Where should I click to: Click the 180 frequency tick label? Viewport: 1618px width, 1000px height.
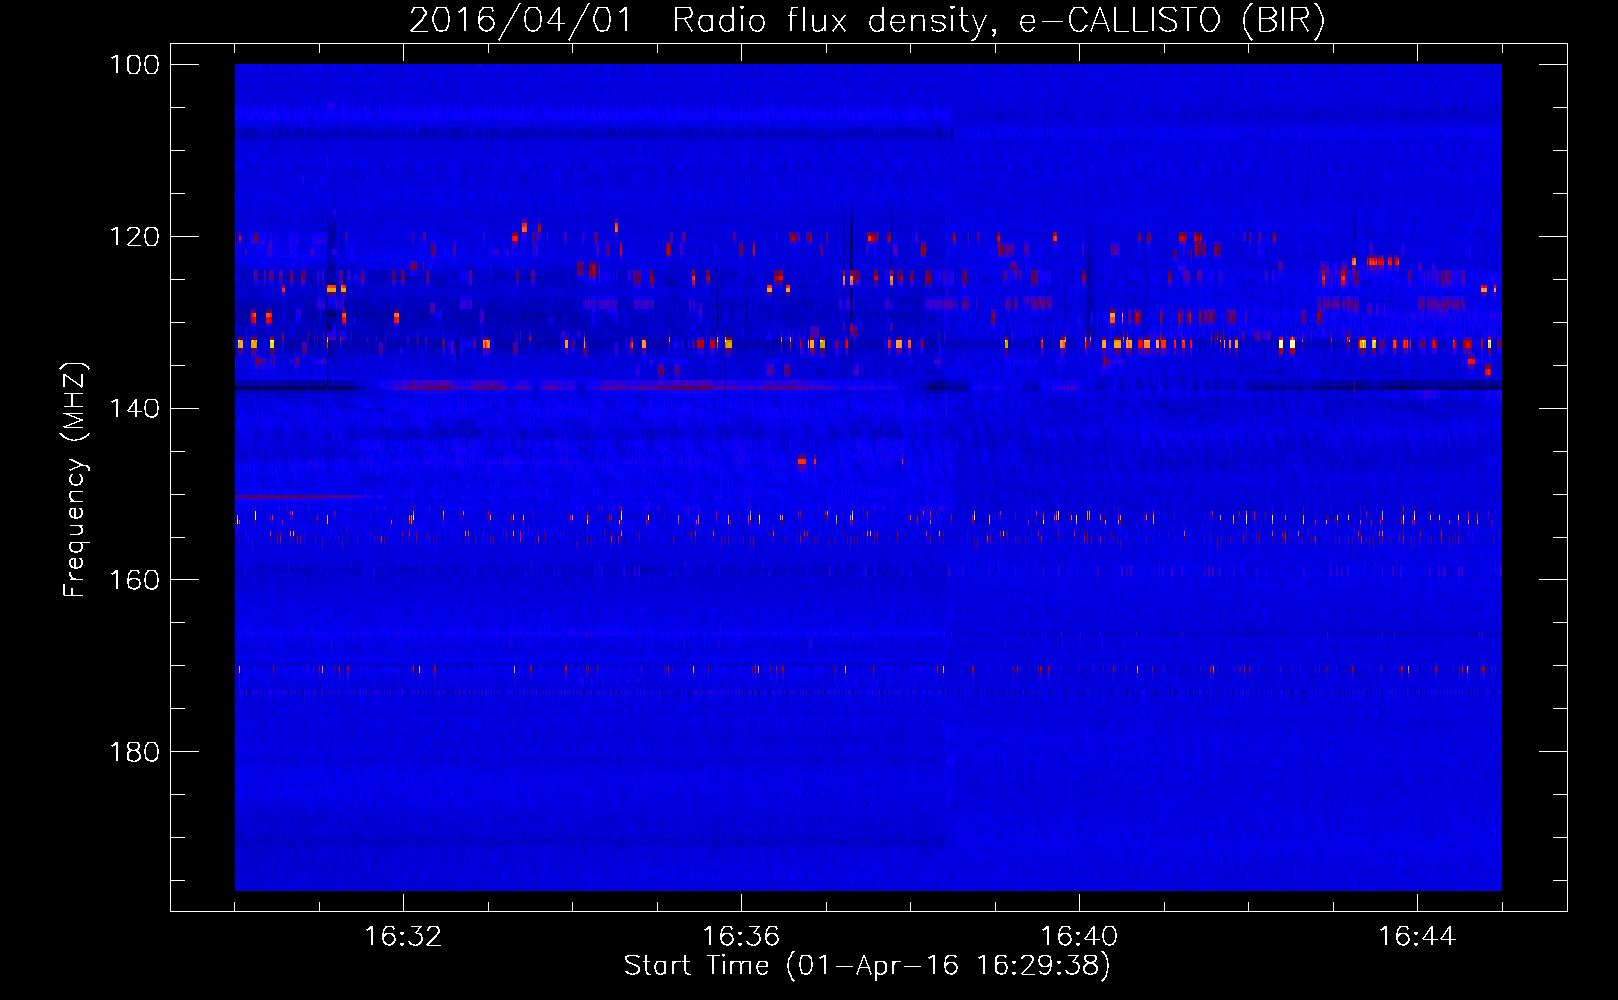pyautogui.click(x=134, y=752)
